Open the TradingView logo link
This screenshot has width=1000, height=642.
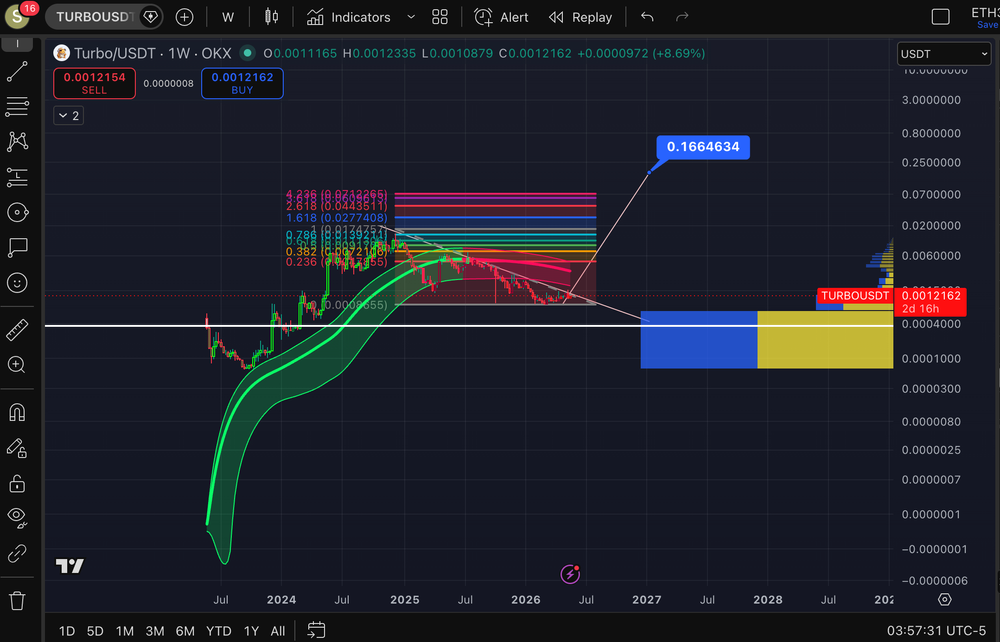coord(70,565)
